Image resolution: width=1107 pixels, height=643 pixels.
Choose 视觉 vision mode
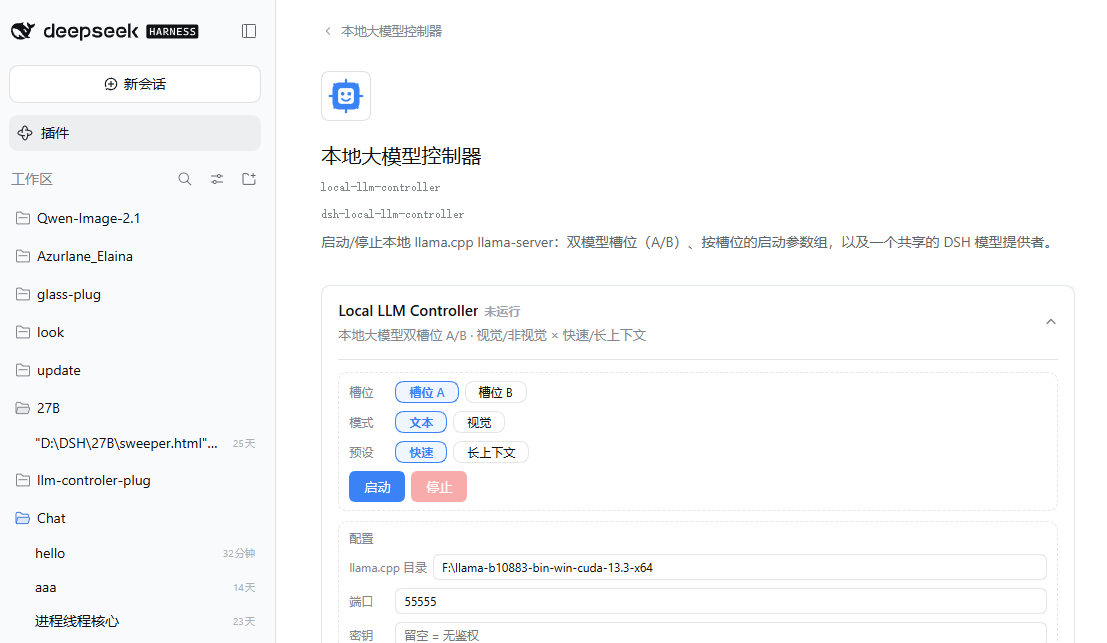click(479, 423)
